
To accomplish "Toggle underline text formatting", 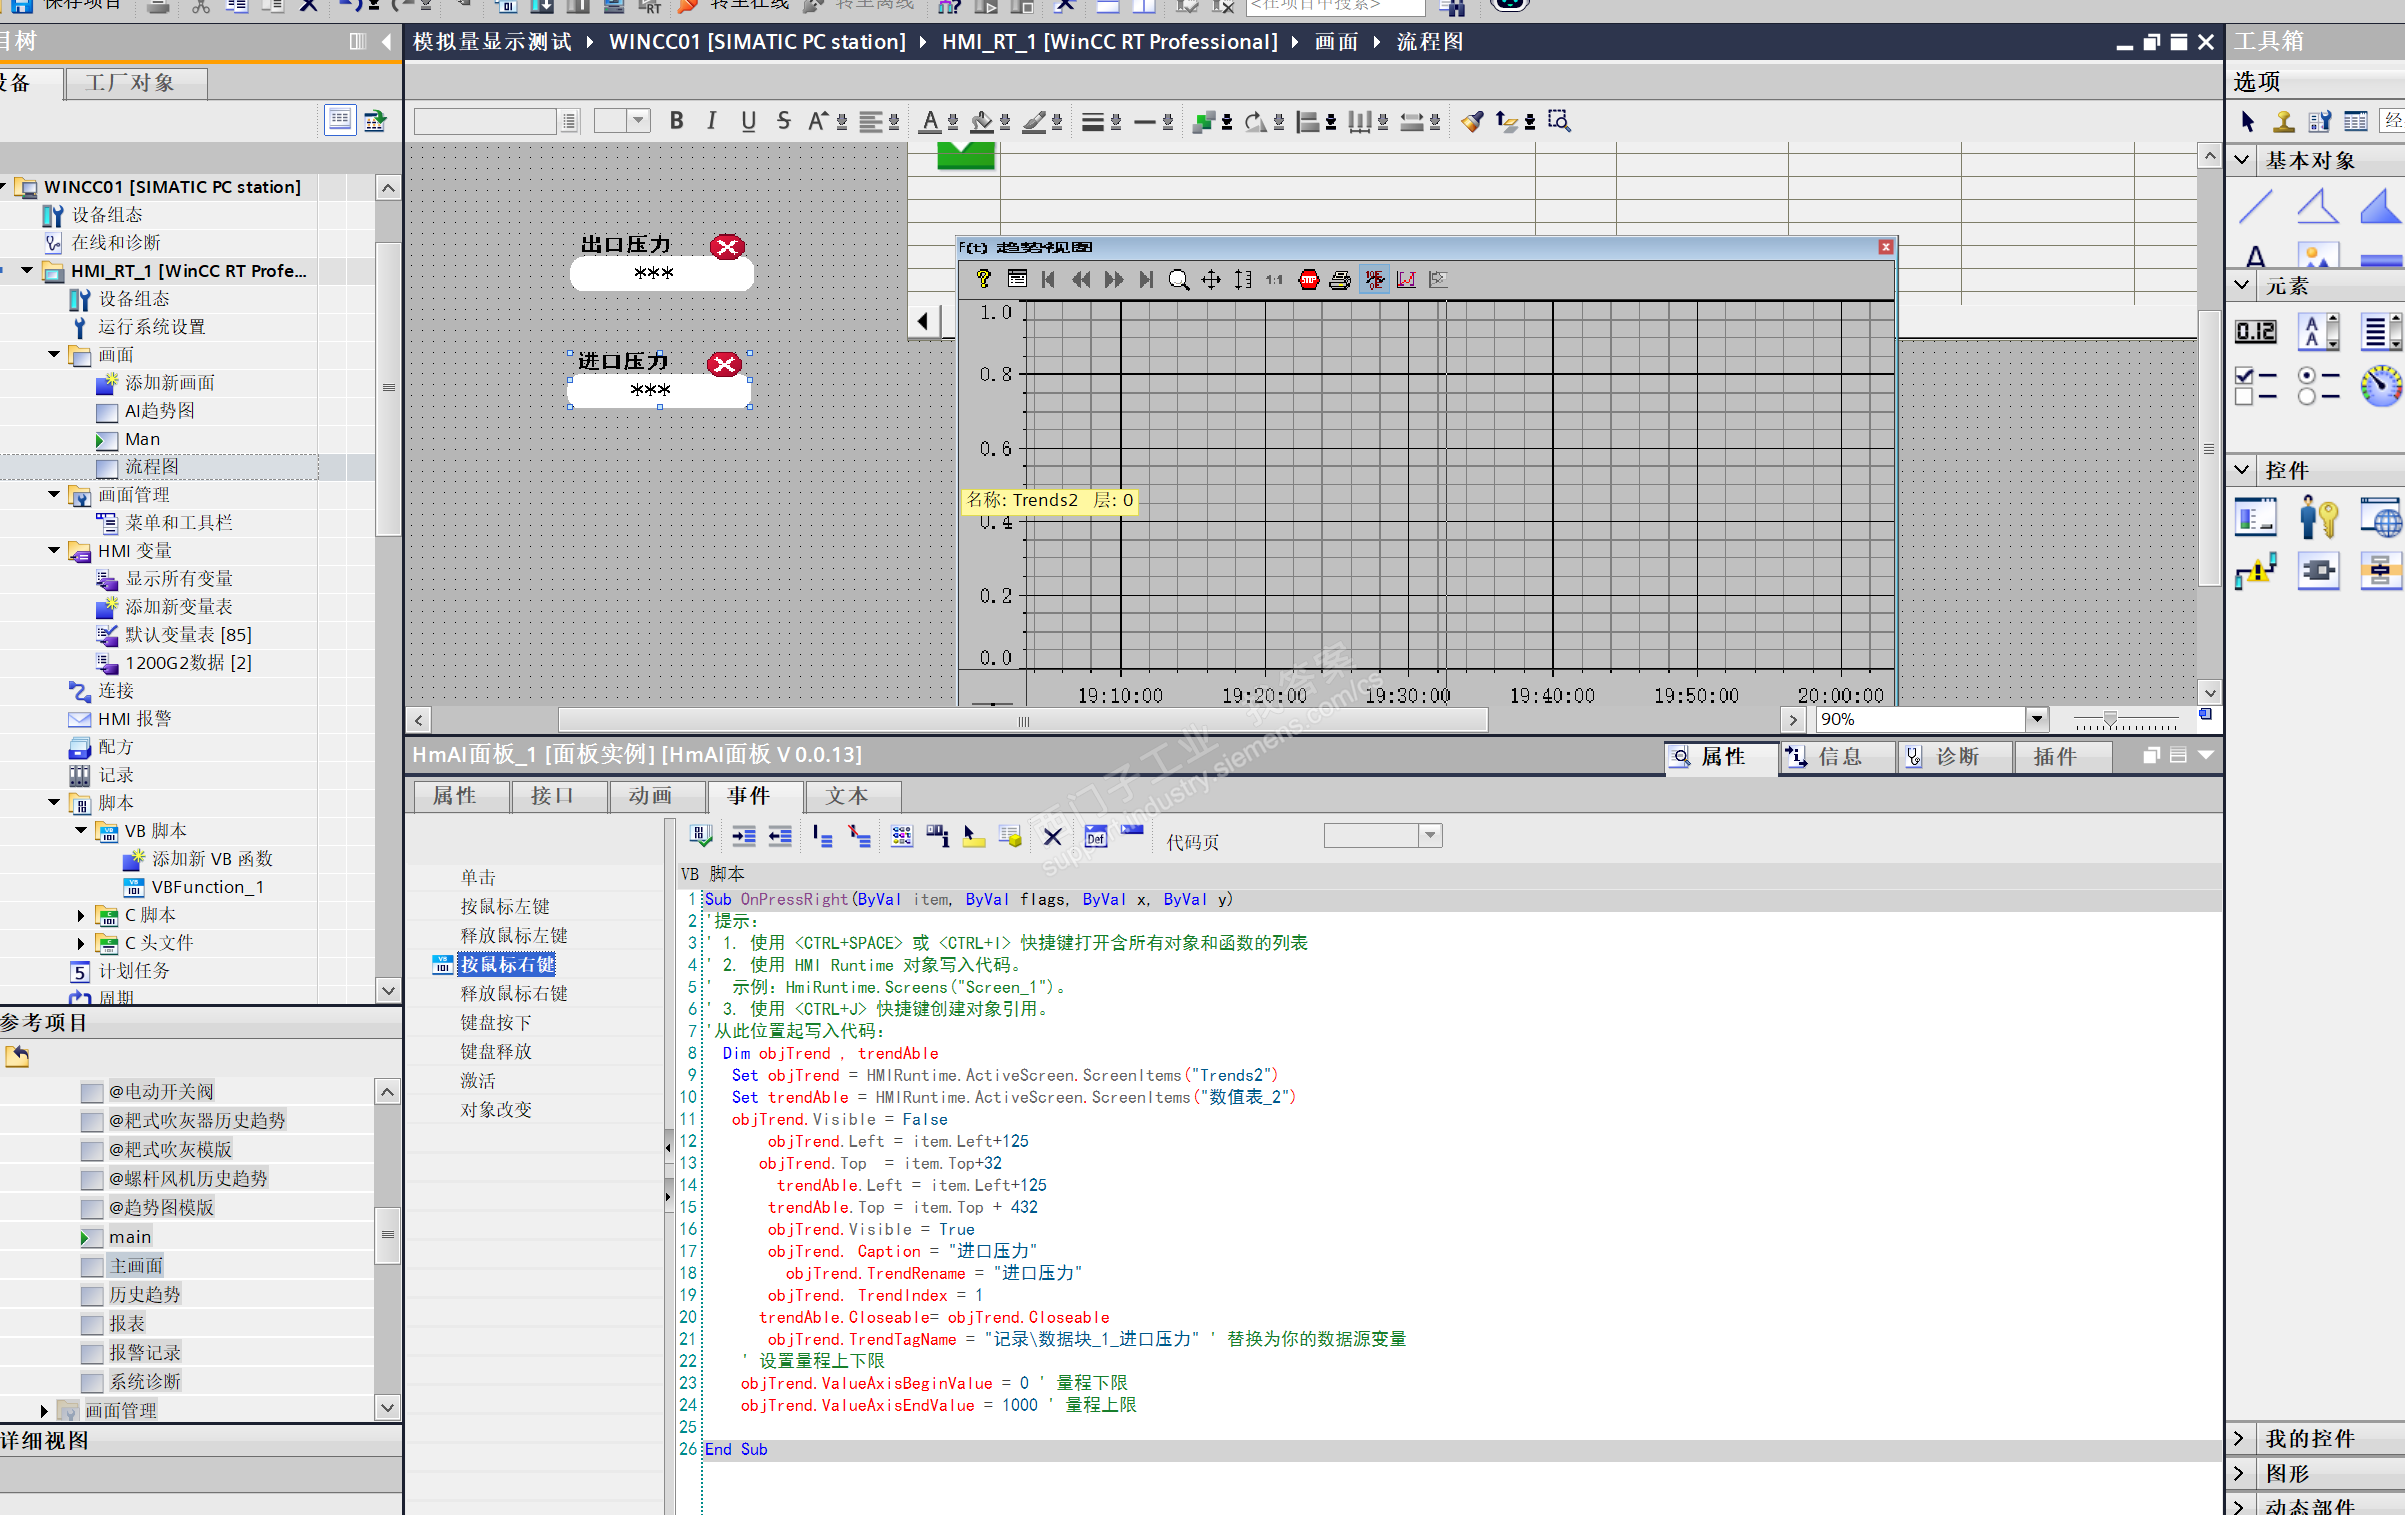I will tap(747, 121).
